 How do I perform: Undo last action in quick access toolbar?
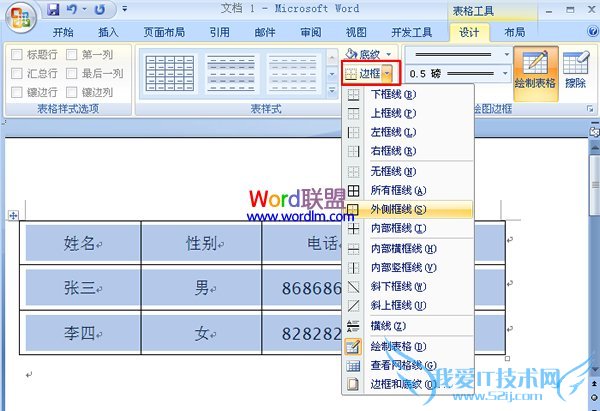72,9
